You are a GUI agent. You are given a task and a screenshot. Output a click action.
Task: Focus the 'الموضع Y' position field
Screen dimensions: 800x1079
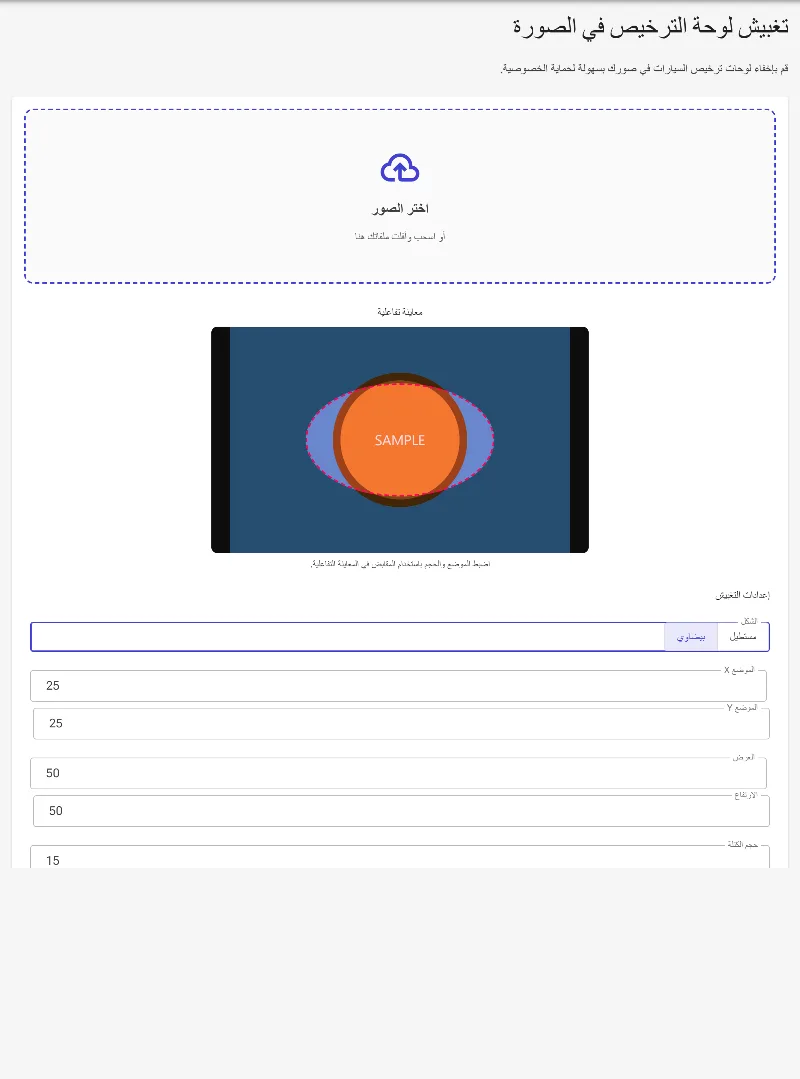pos(401,723)
